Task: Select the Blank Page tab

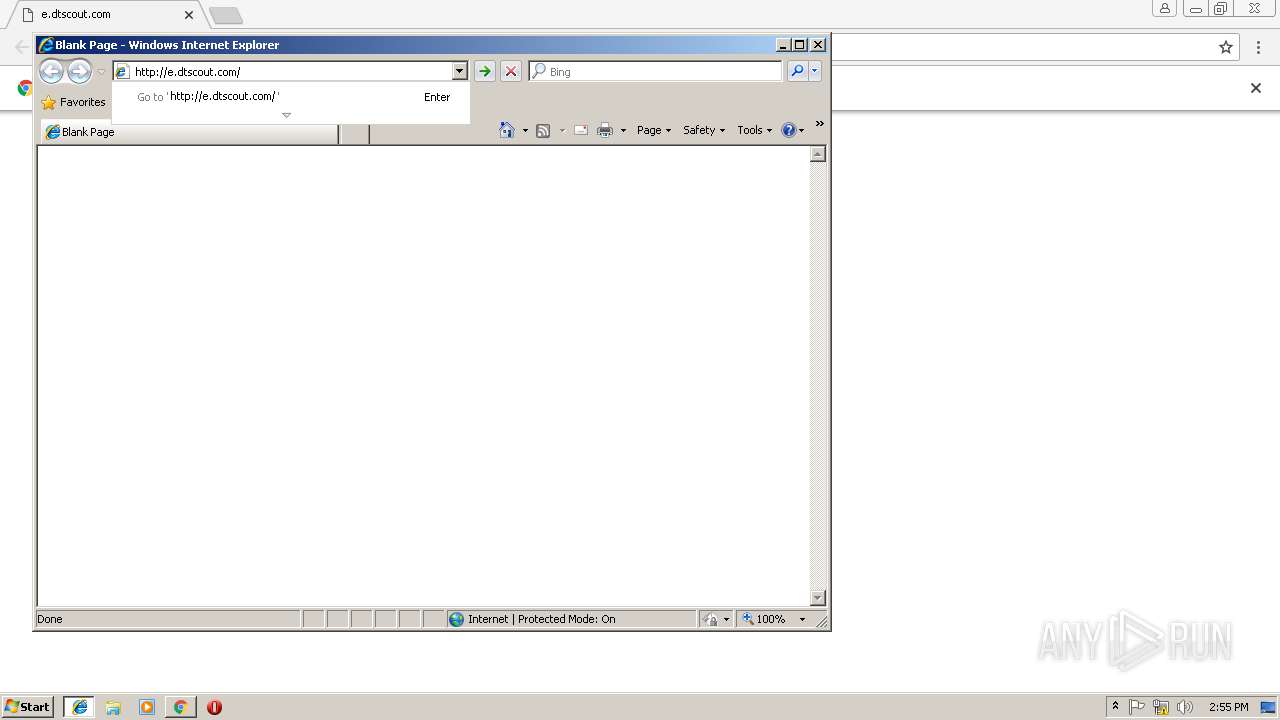Action: tap(190, 132)
